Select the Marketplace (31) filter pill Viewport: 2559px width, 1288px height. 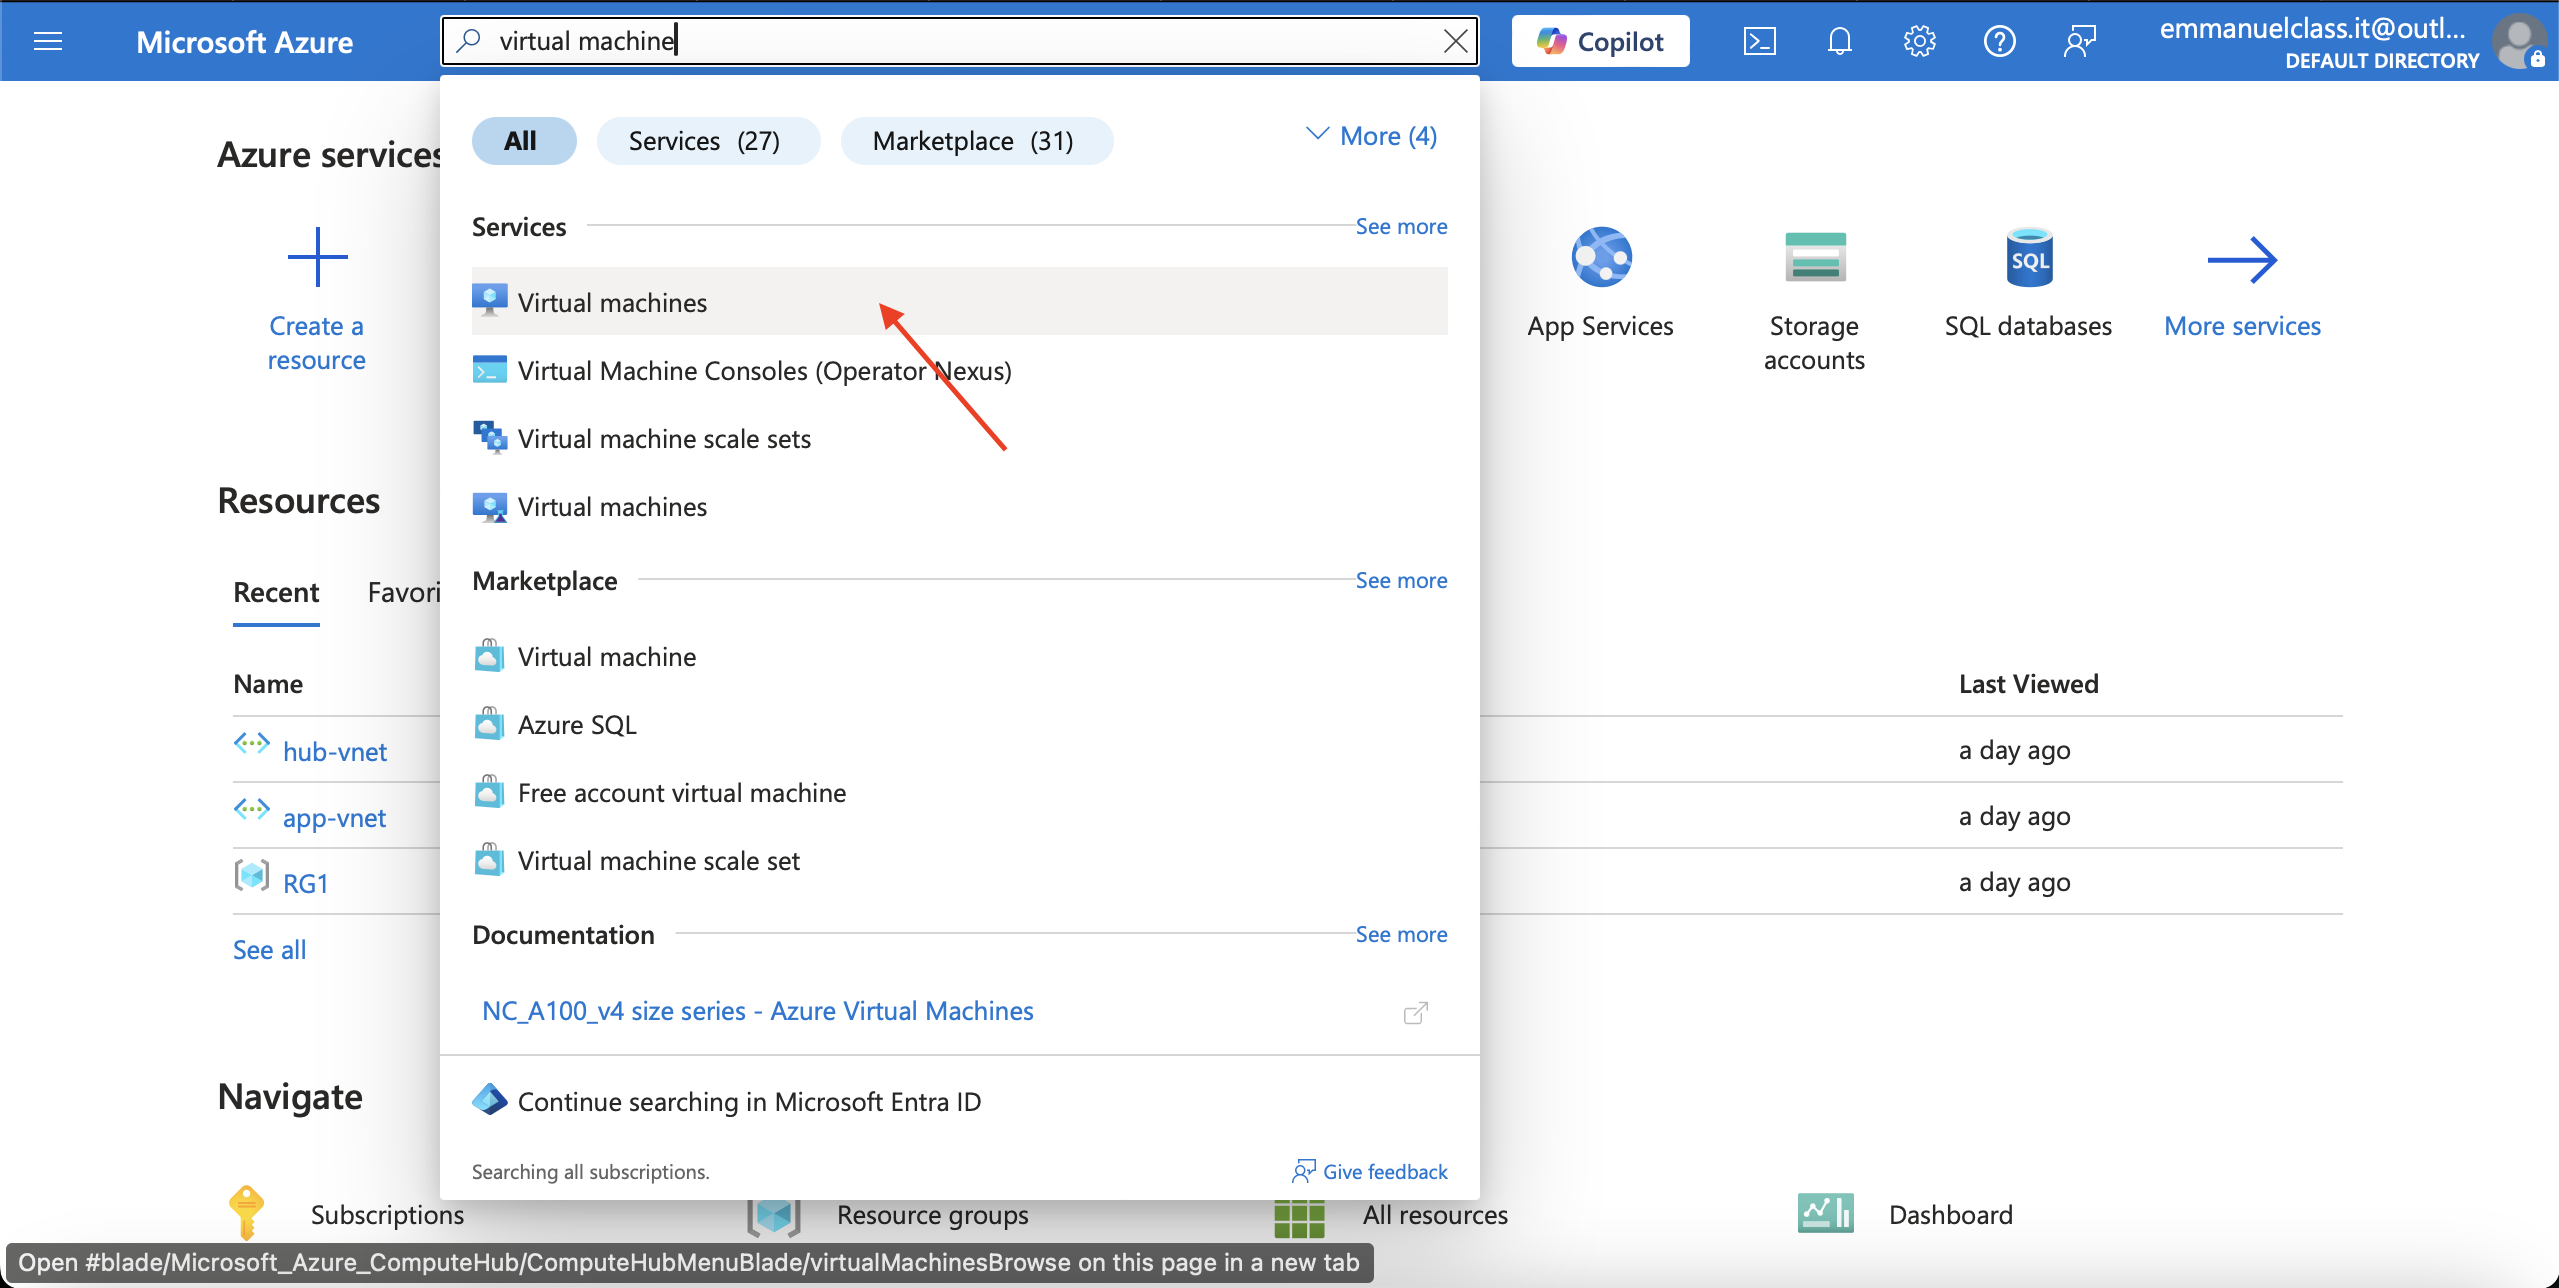coord(976,140)
